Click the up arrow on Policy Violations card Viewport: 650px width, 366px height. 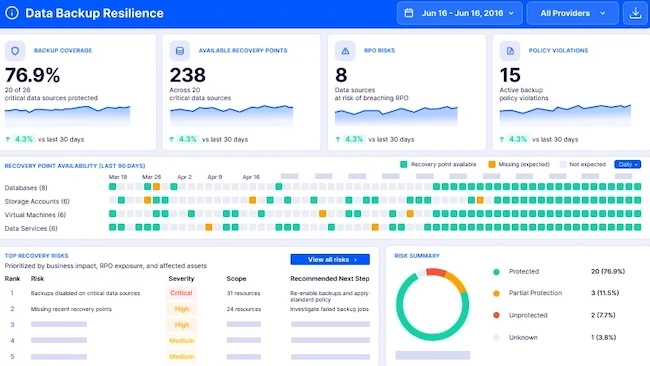[x=502, y=139]
